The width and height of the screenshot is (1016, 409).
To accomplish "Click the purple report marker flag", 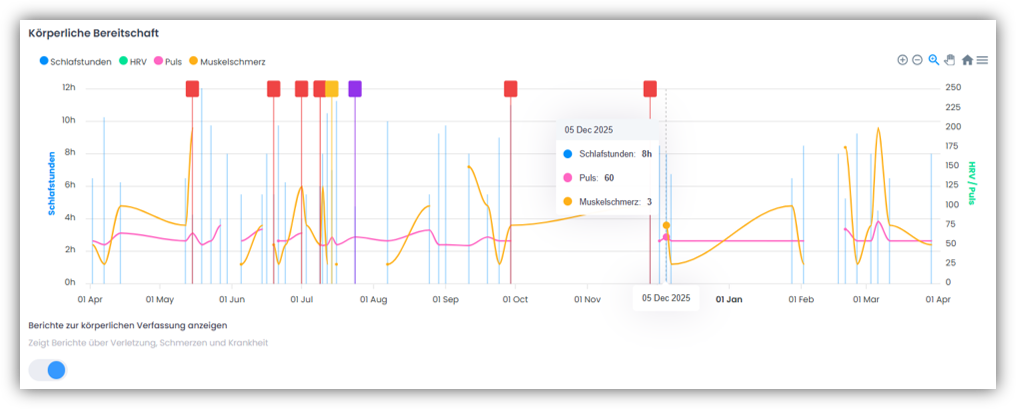I will [355, 88].
